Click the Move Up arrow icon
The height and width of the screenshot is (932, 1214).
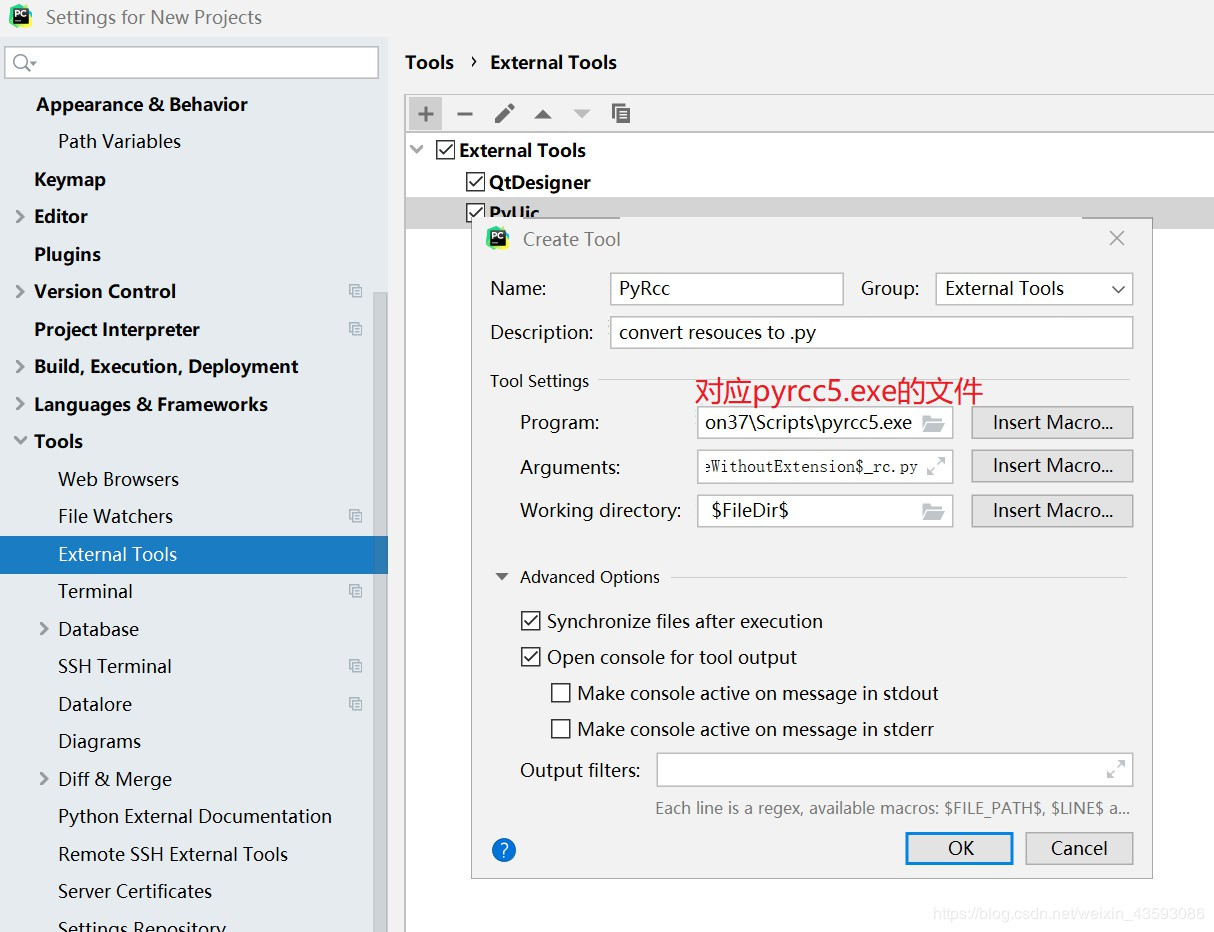542,114
